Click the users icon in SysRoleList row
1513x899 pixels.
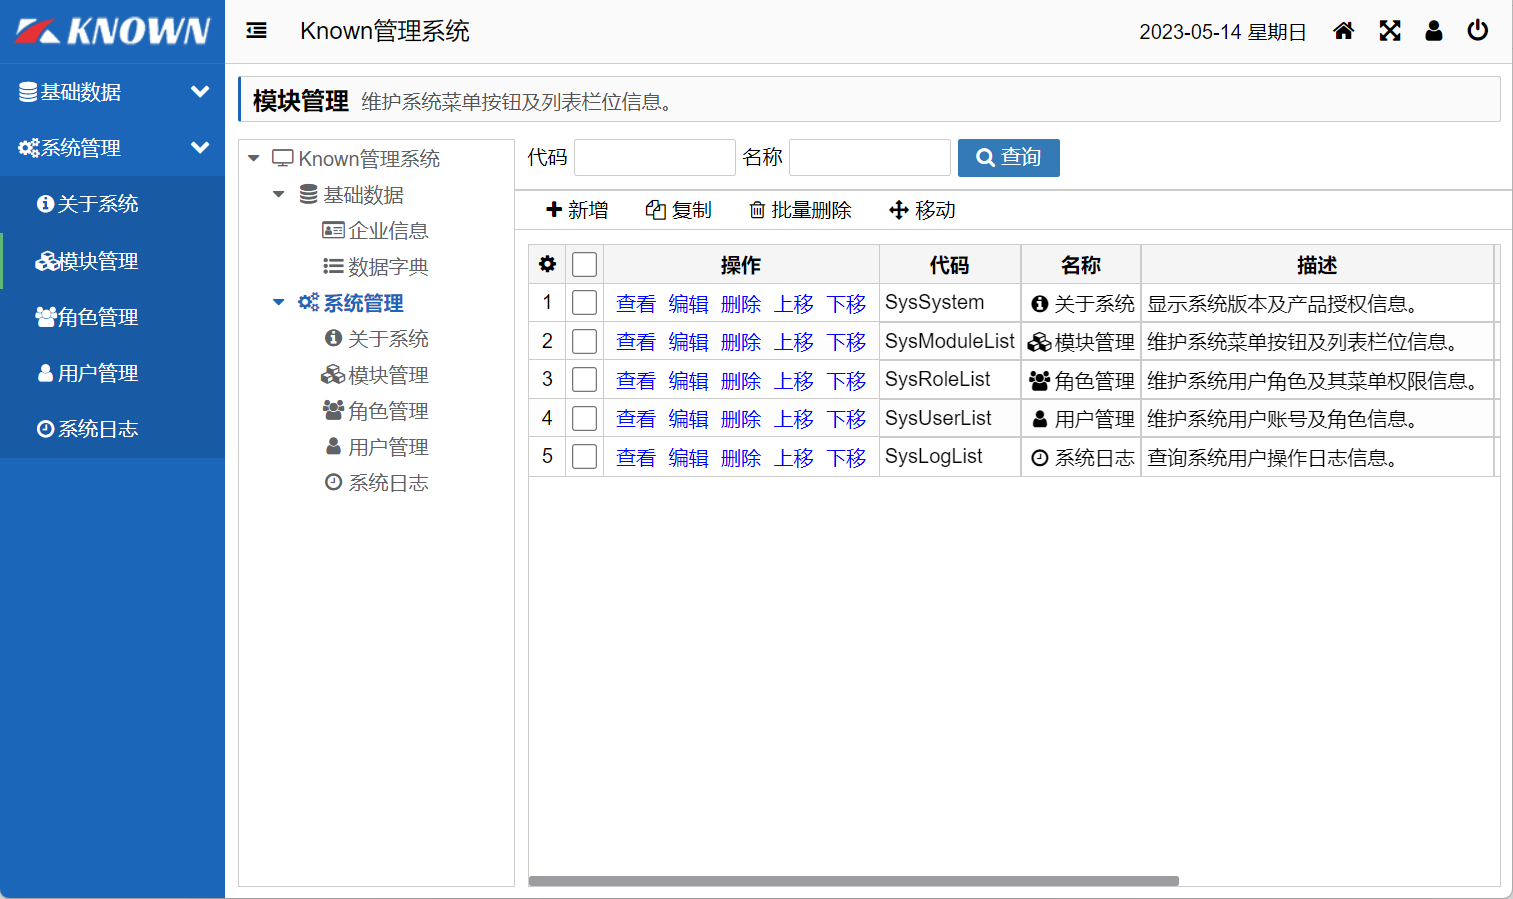1040,381
